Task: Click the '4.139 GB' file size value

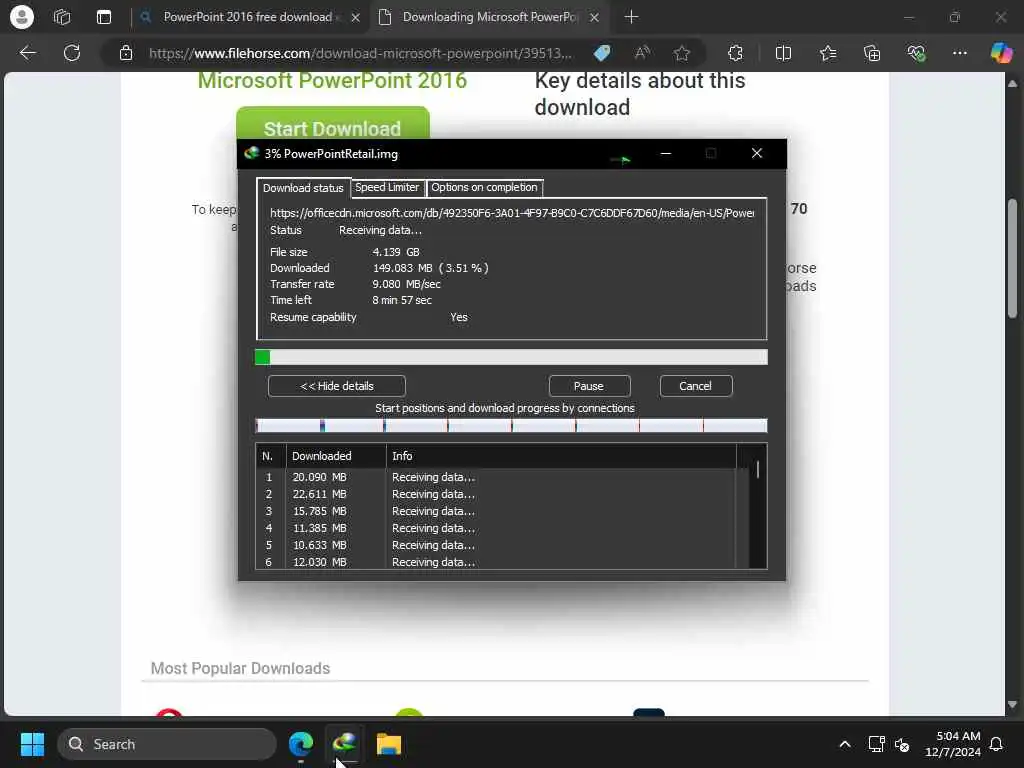Action: [396, 252]
